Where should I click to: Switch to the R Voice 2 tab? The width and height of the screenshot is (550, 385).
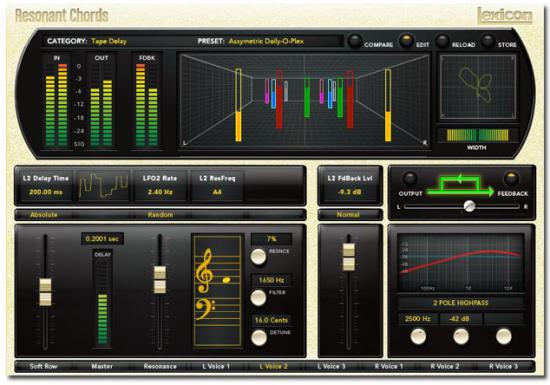point(445,366)
